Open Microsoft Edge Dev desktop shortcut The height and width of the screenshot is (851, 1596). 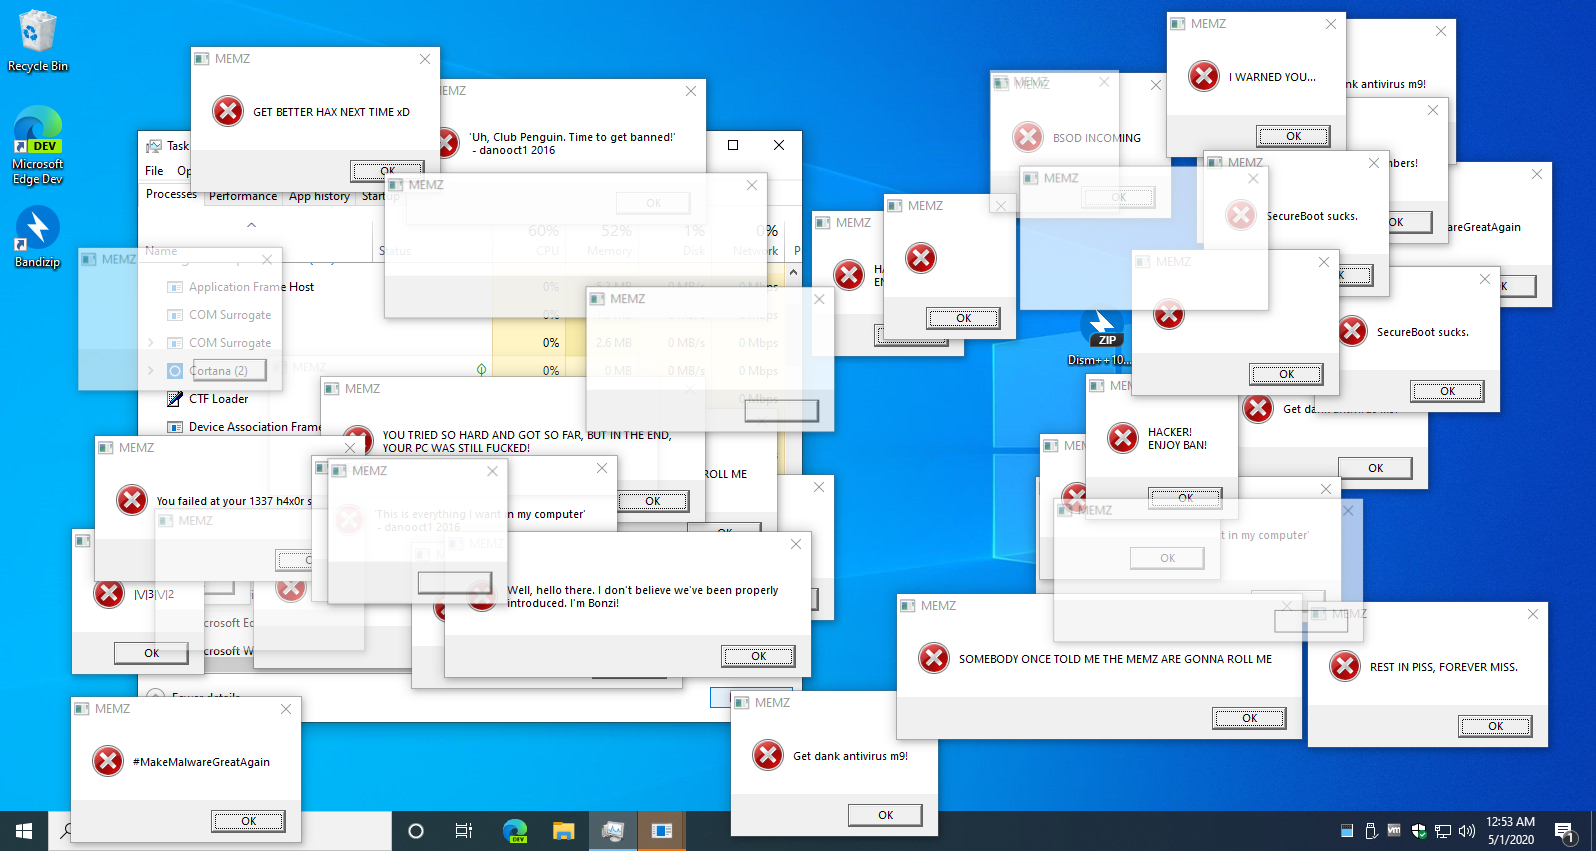(38, 146)
